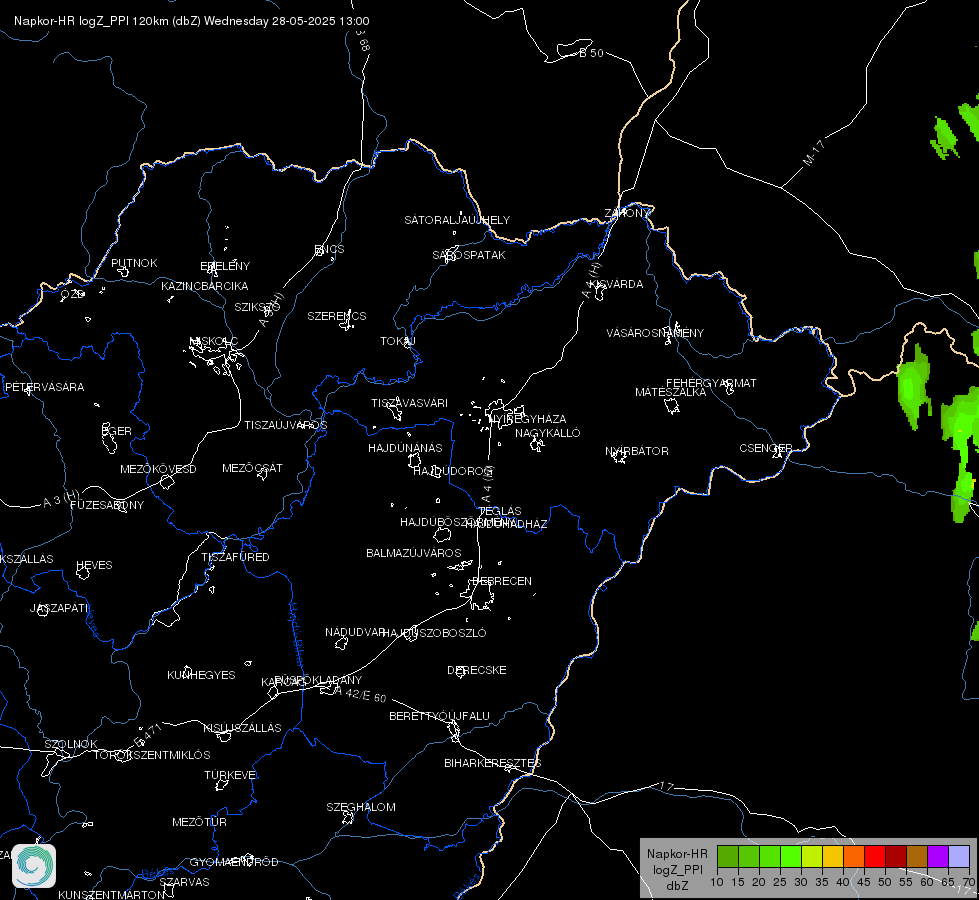The height and width of the screenshot is (900, 979).
Task: Select the BALMAZÚJVÁROS label
Action: tap(414, 553)
